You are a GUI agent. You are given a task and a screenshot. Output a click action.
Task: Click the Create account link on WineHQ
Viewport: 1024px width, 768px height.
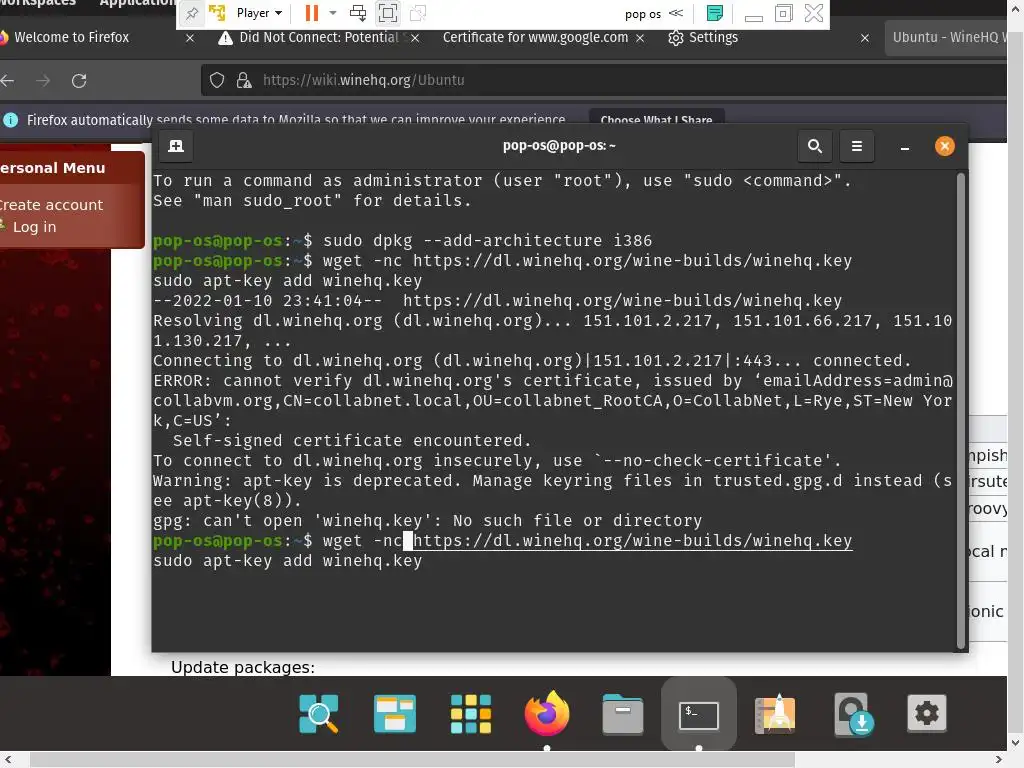[x=52, y=204]
